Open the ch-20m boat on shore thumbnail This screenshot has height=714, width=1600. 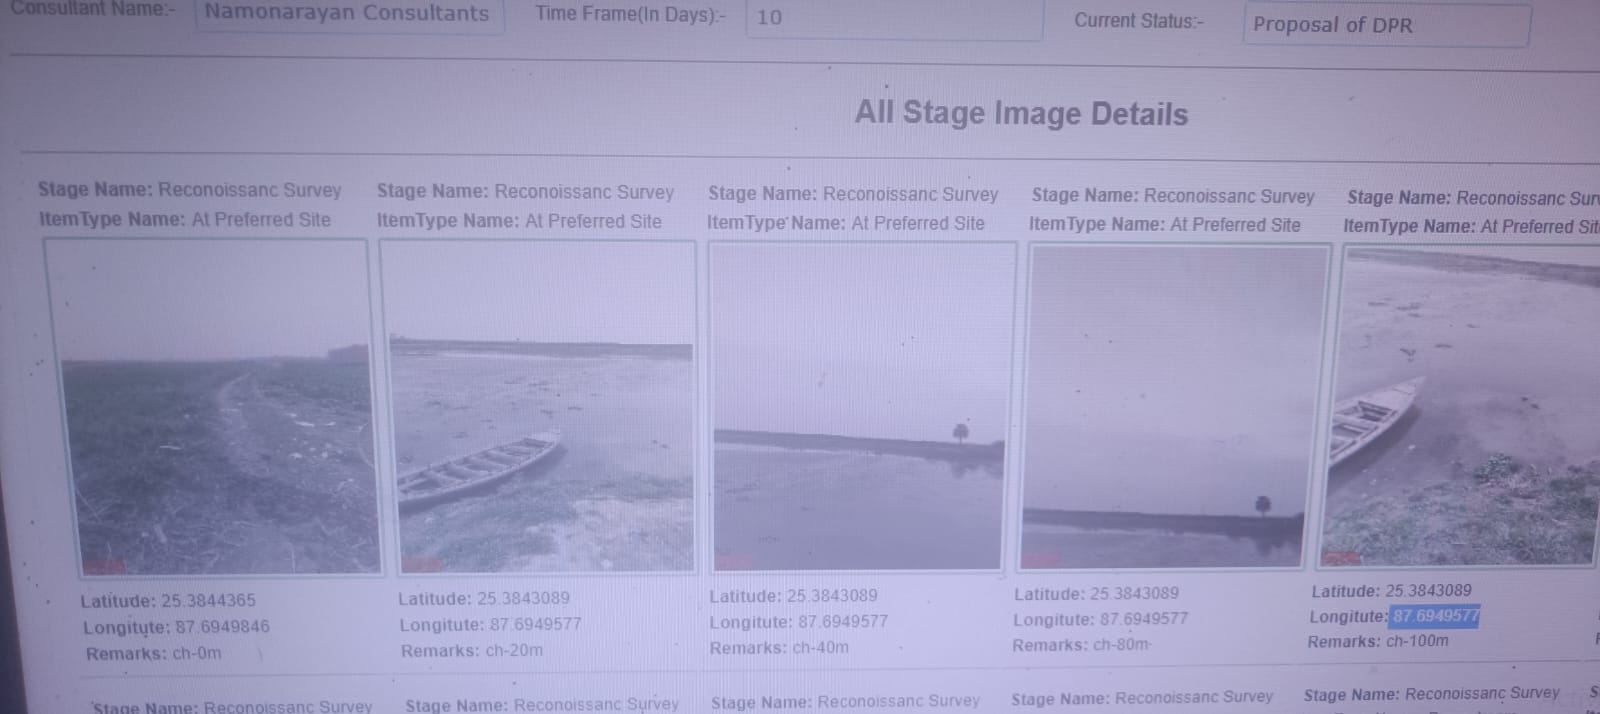539,407
